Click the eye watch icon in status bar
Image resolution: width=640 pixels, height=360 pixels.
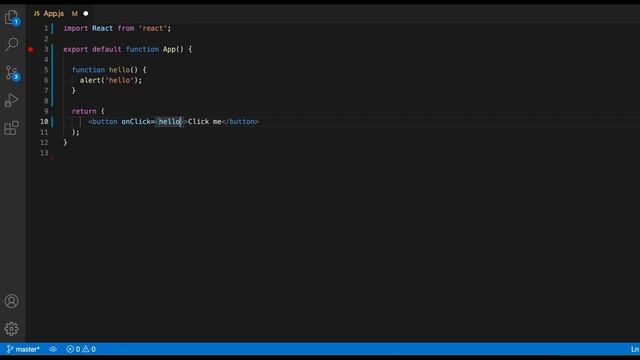click(53, 349)
